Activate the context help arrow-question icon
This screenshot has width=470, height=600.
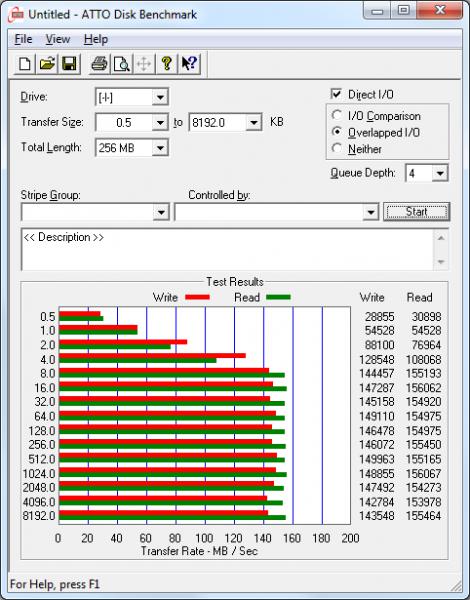[189, 64]
